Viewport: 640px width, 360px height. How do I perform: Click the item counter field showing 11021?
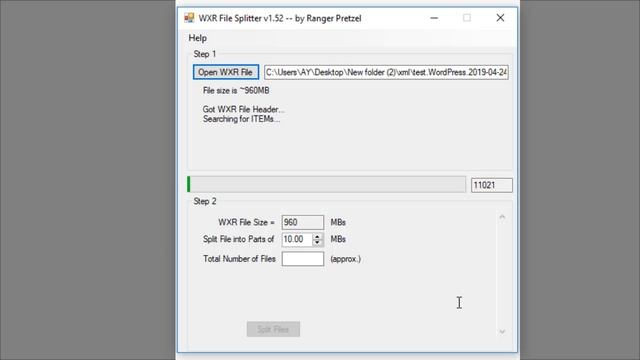click(491, 185)
